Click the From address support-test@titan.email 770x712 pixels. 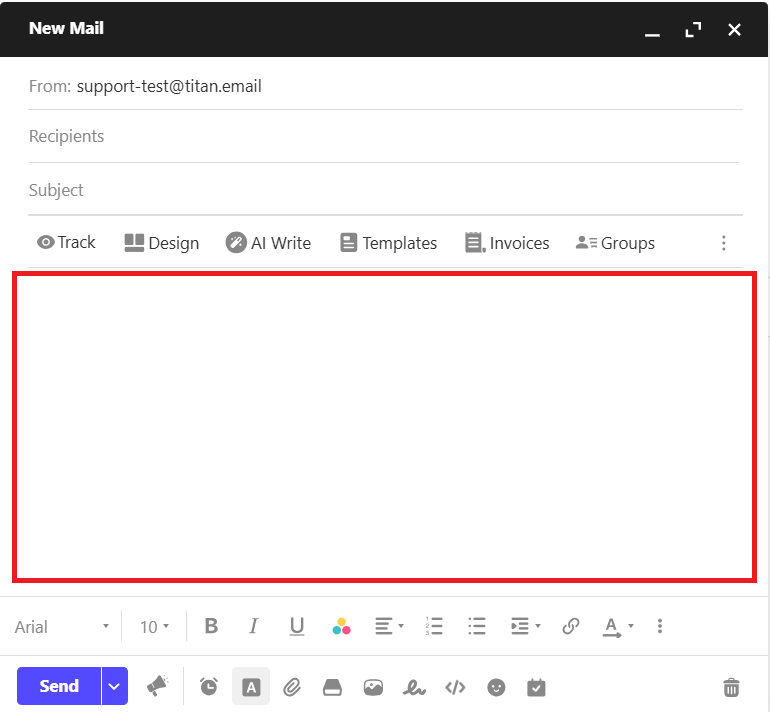tap(169, 86)
